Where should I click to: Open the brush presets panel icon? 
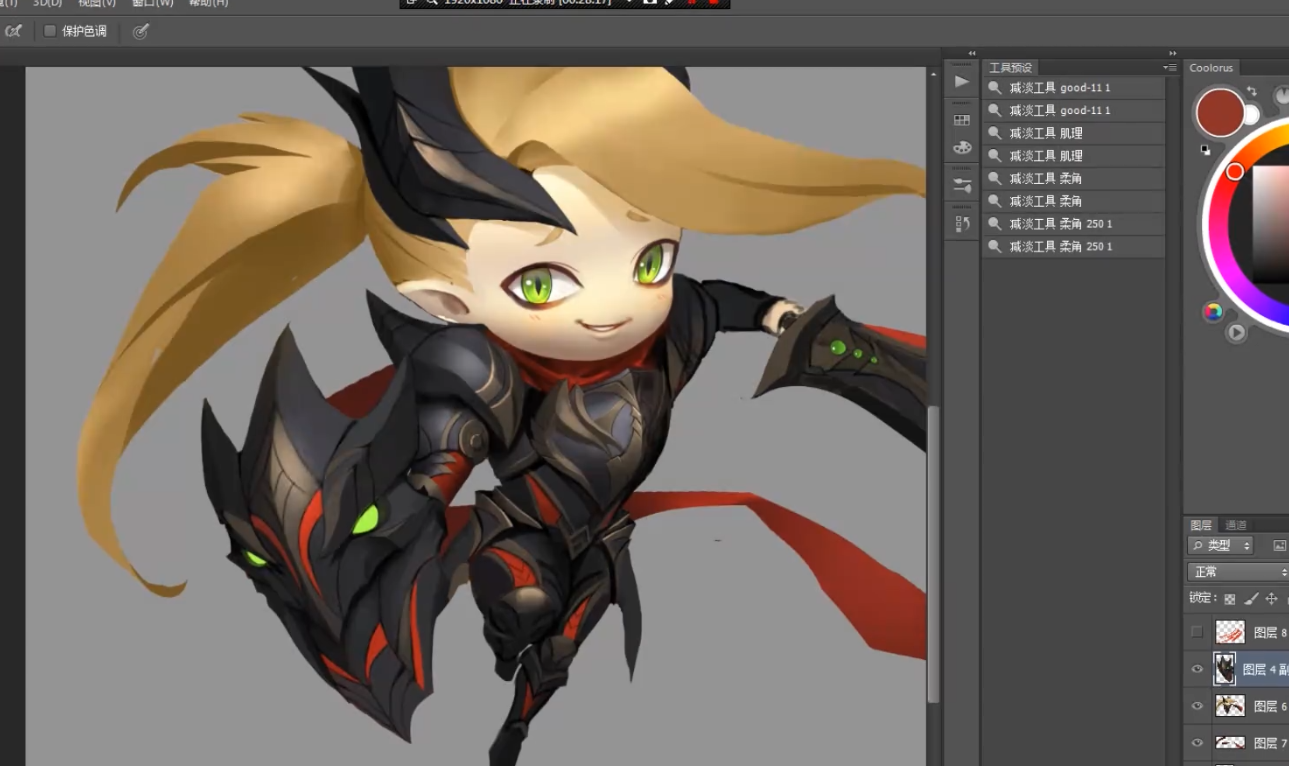tap(962, 186)
